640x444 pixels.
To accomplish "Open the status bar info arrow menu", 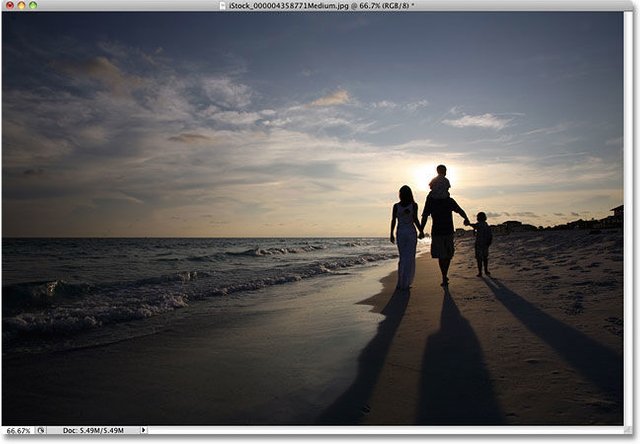I will (x=143, y=430).
